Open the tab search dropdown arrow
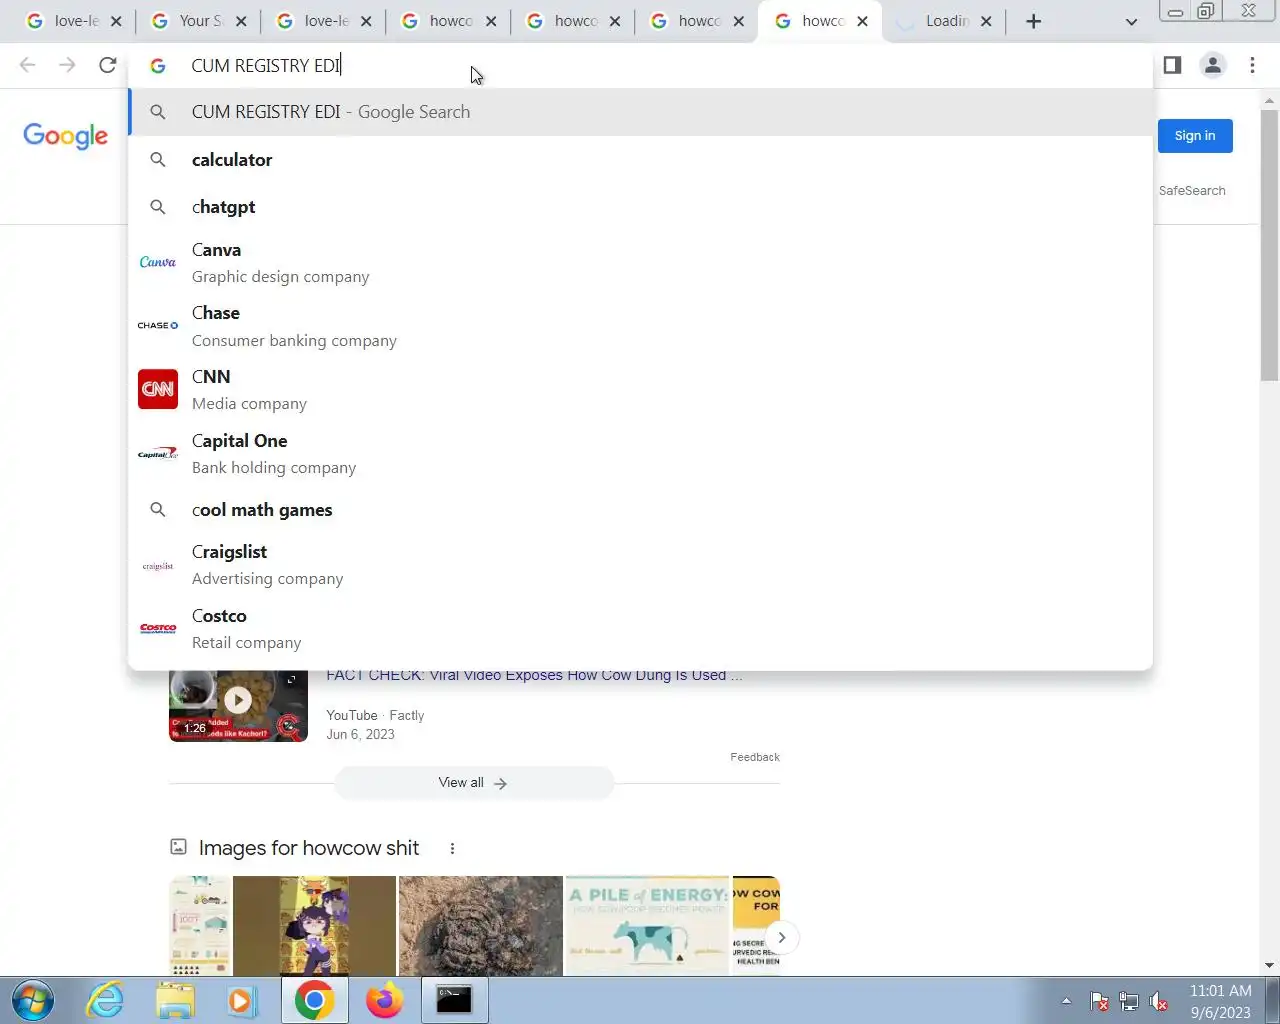The image size is (1280, 1024). click(x=1131, y=21)
